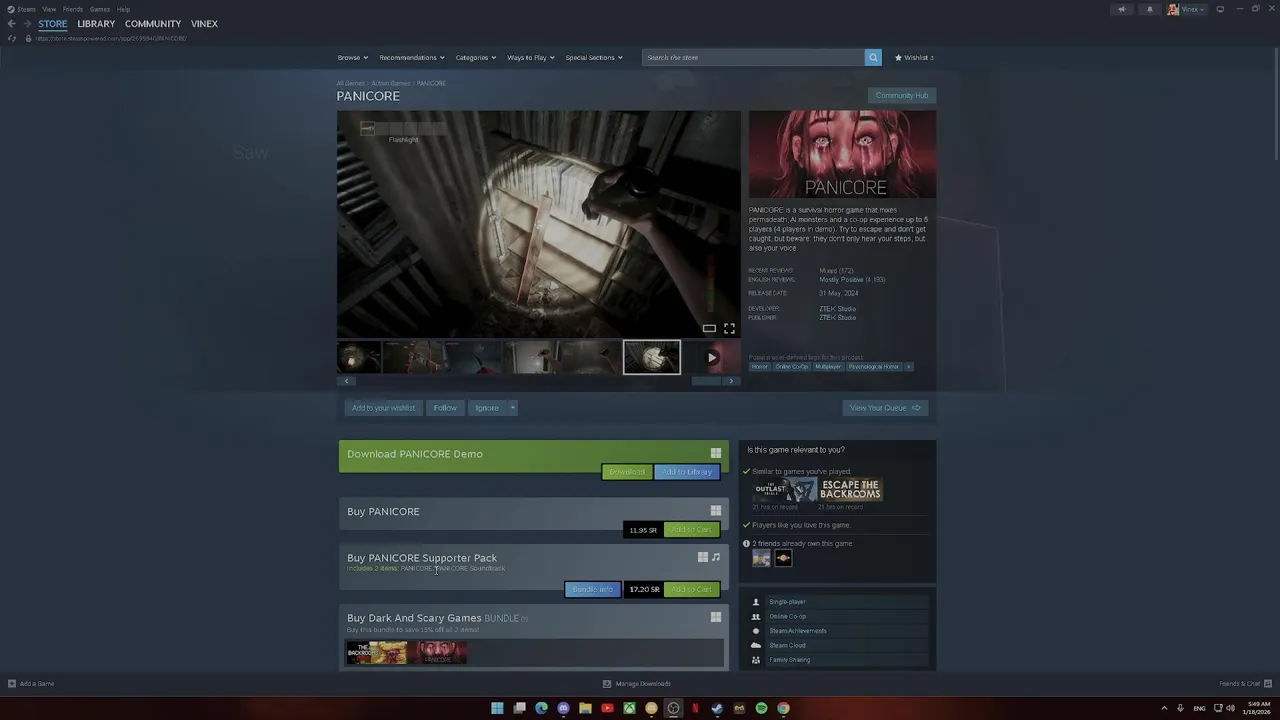Expand the Special Sections dropdown

(x=594, y=57)
